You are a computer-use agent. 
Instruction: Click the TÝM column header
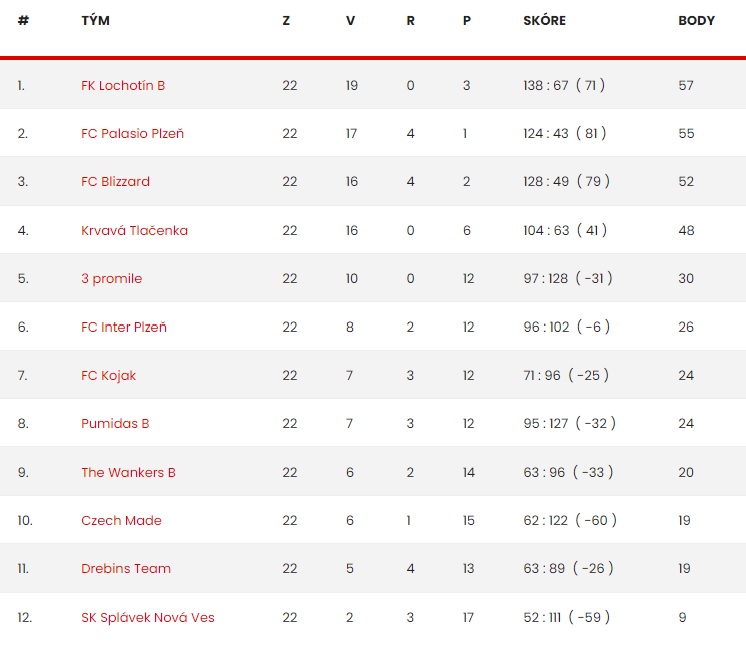[96, 20]
